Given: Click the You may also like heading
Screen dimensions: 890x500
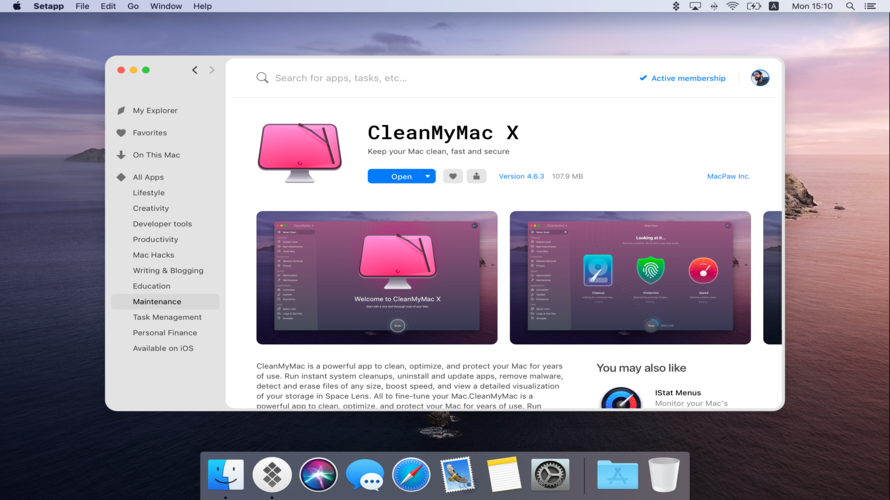Looking at the screenshot, I should [x=641, y=368].
